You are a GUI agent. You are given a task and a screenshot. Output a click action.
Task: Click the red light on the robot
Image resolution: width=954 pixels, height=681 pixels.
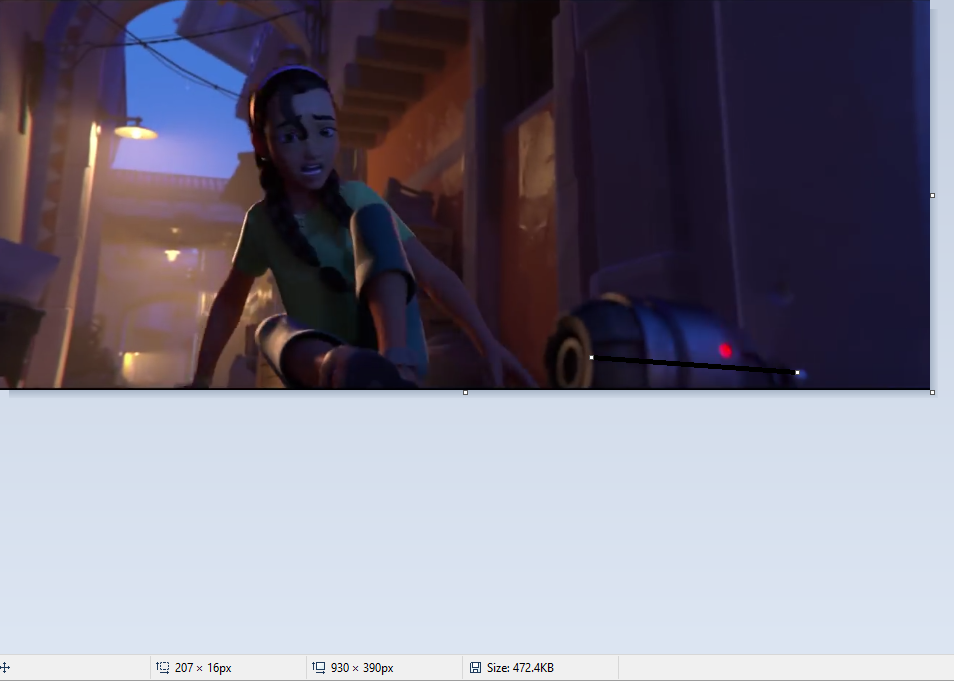tap(725, 351)
